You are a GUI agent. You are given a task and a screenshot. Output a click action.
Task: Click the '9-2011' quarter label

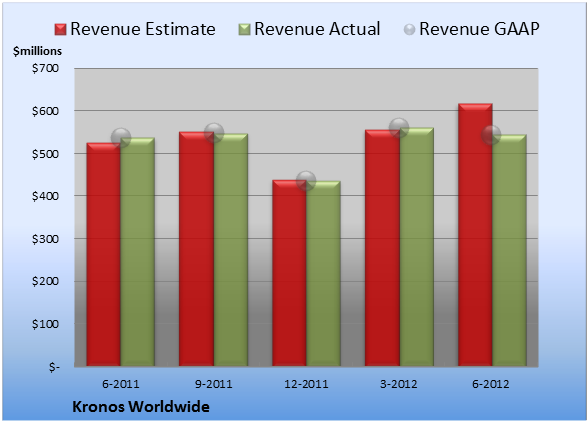coord(214,384)
